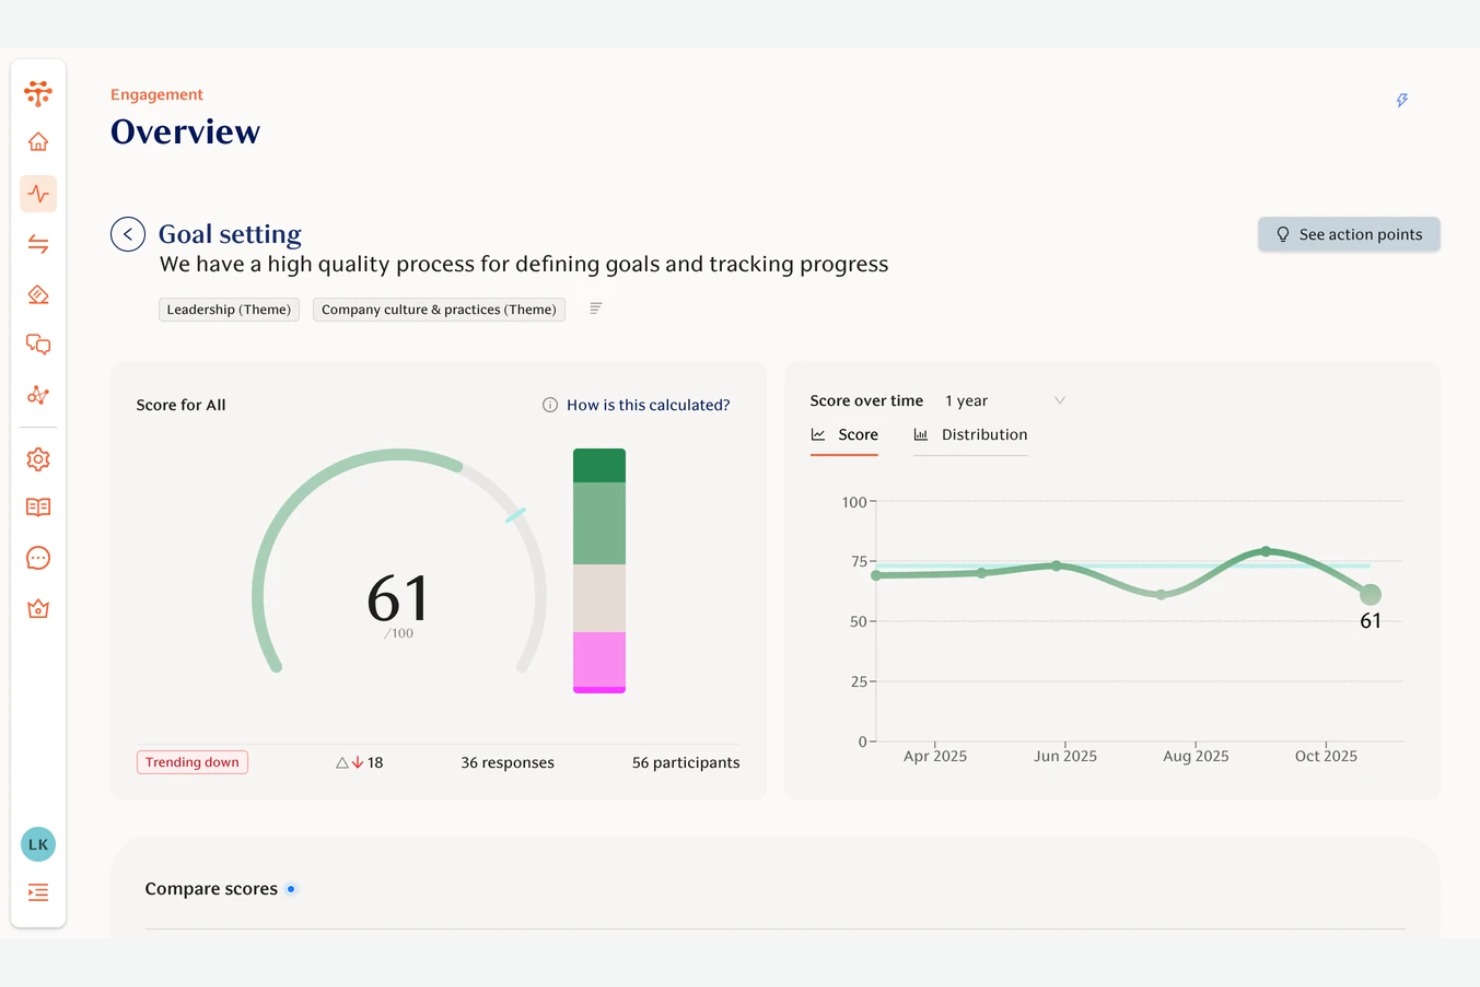Image resolution: width=1480 pixels, height=987 pixels.
Task: Open the compare arrows icon in the sidebar
Action: 38,243
